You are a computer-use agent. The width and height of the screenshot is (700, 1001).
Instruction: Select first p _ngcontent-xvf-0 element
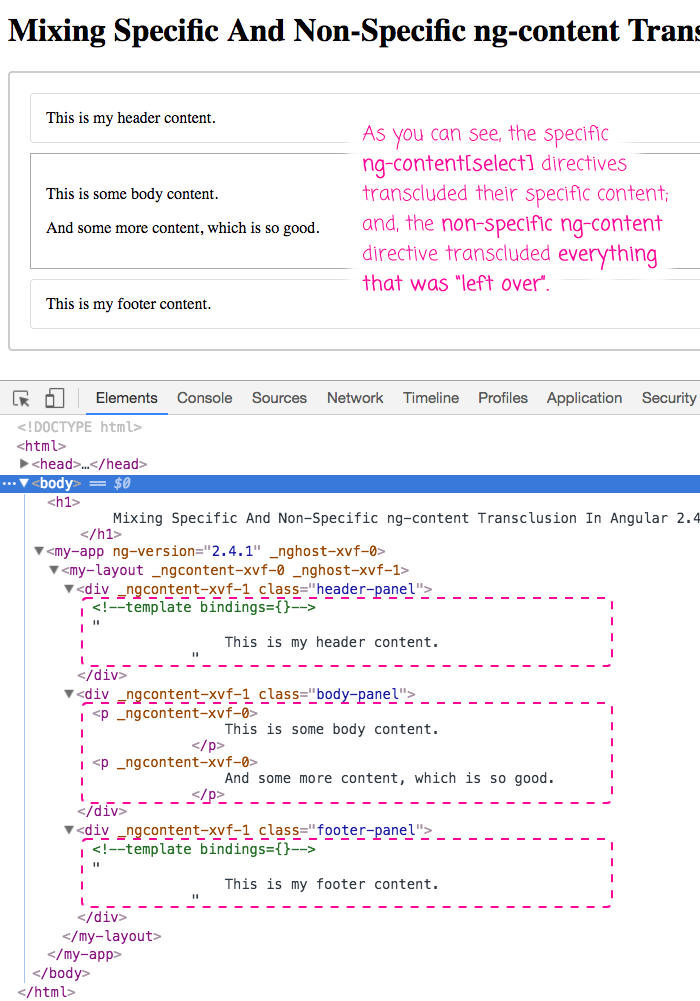click(x=175, y=713)
